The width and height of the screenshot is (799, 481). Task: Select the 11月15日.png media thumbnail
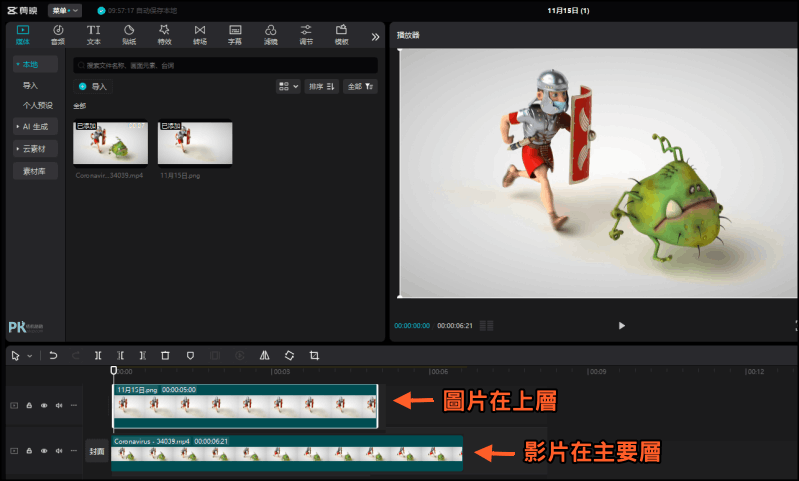pyautogui.click(x=195, y=143)
